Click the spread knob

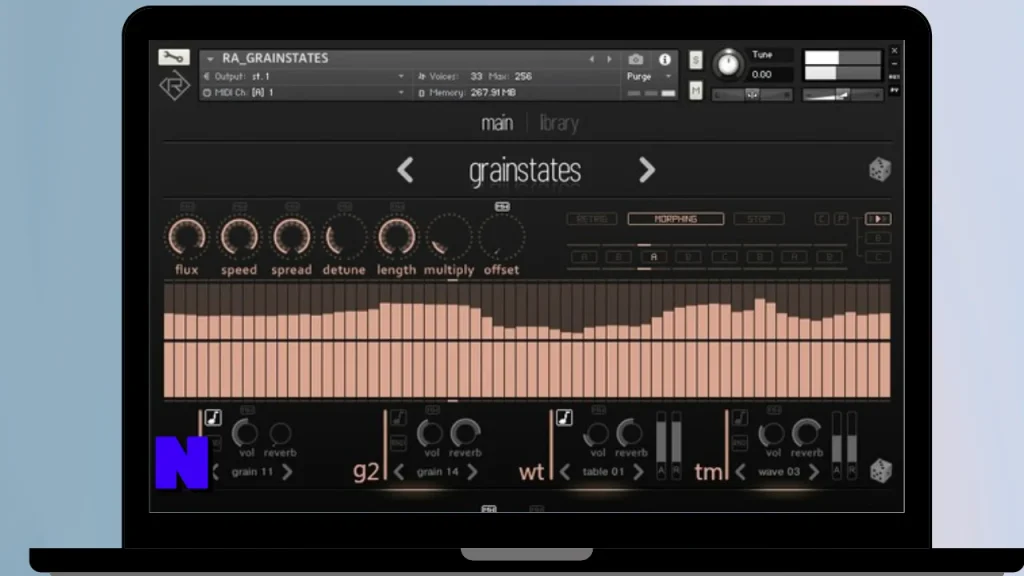(x=291, y=237)
